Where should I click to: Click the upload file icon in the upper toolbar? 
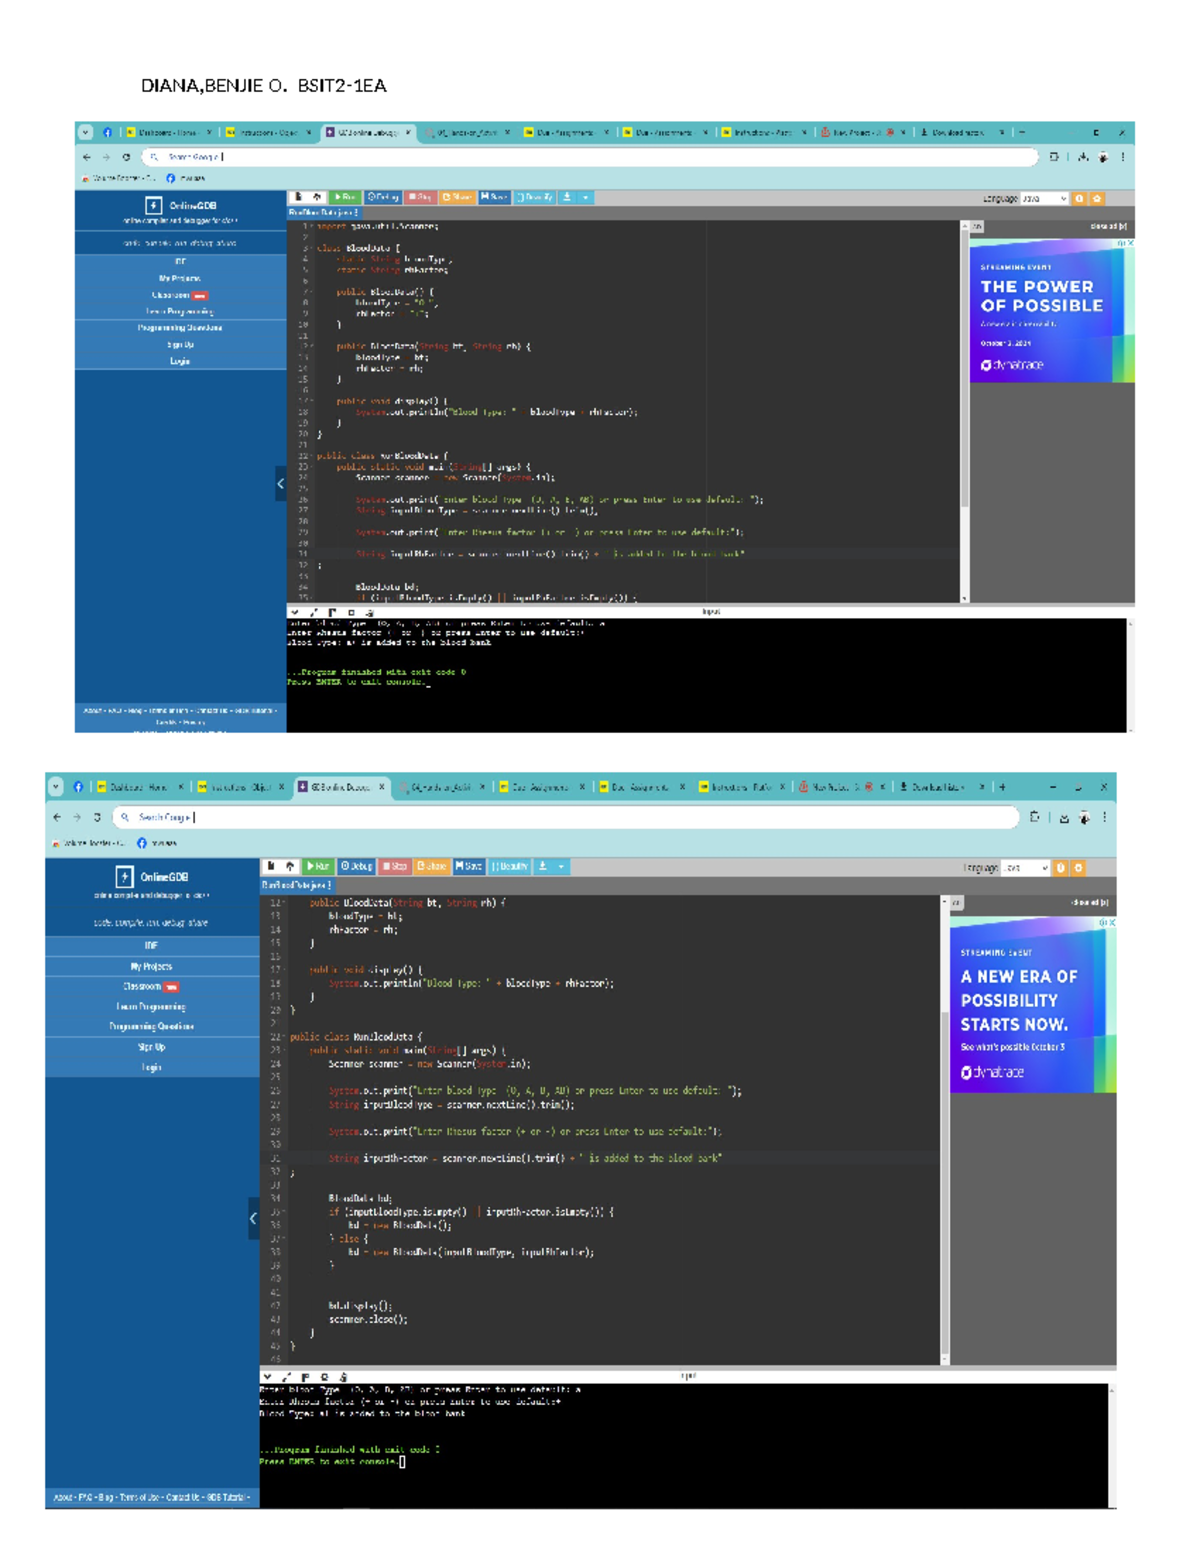(317, 197)
